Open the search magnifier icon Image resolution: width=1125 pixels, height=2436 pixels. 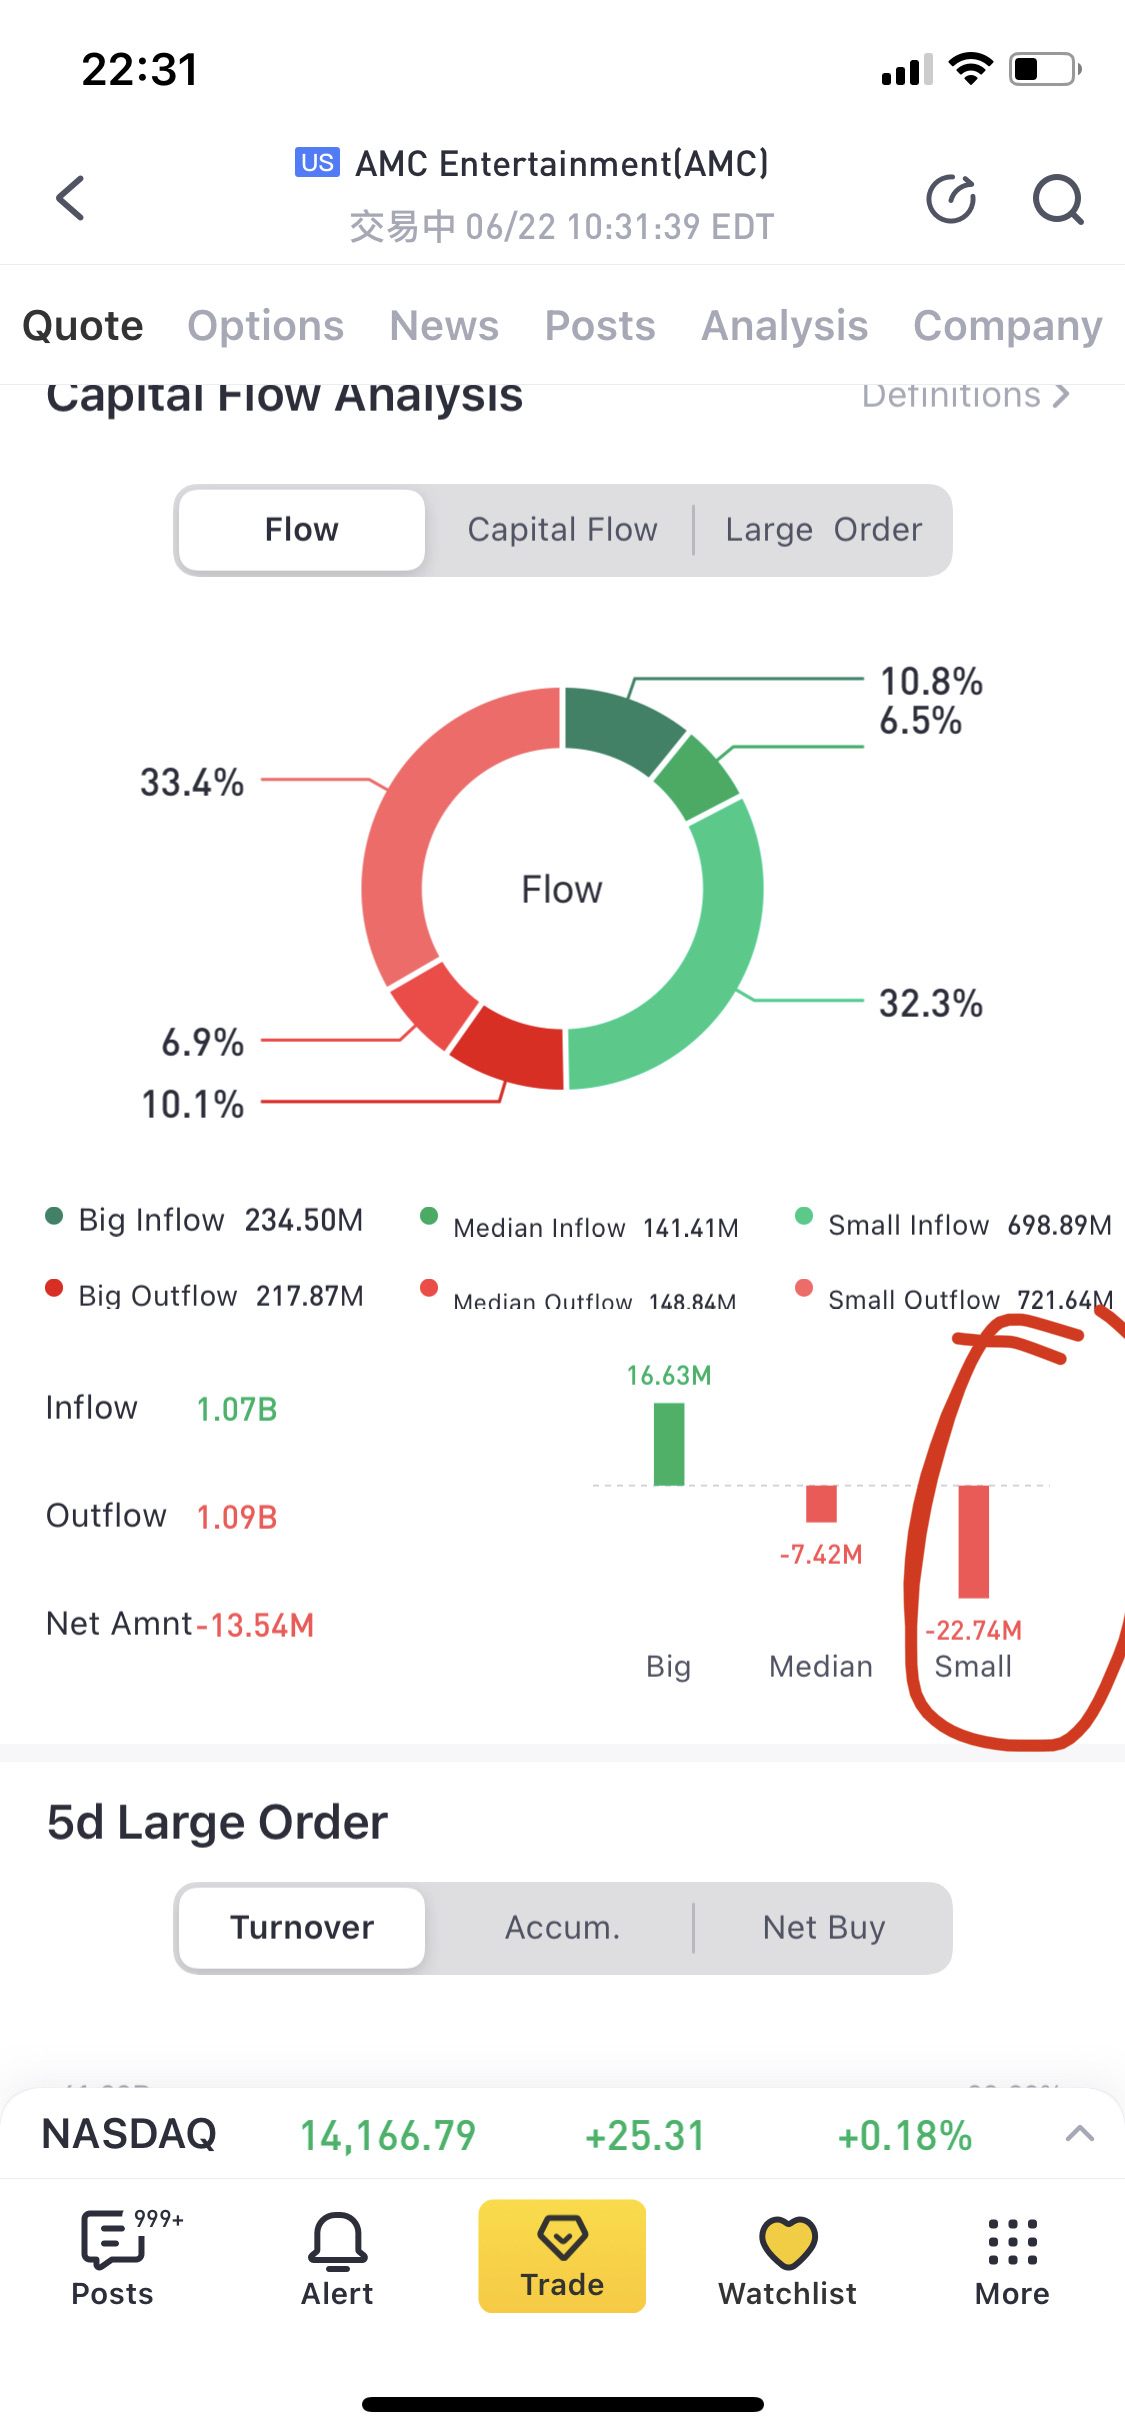point(1057,199)
